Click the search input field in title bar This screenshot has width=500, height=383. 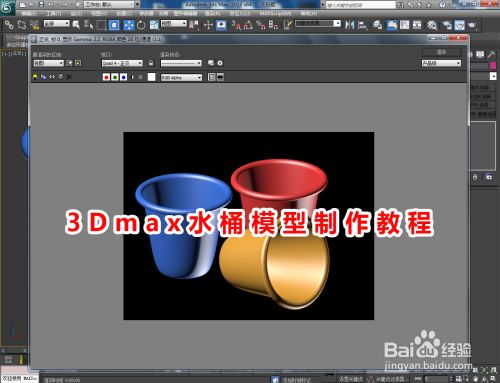click(x=360, y=5)
